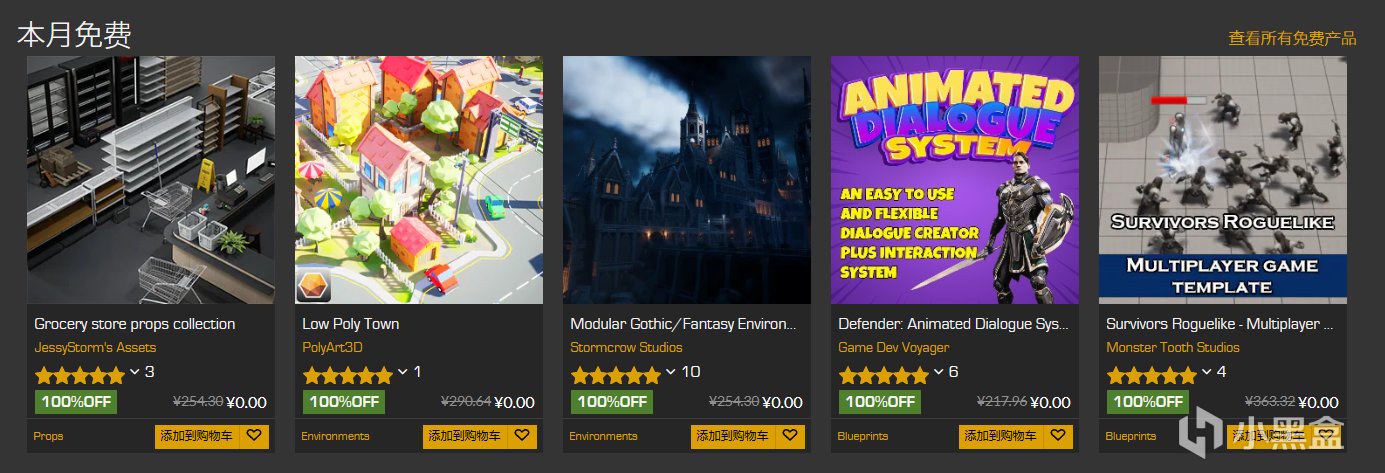The width and height of the screenshot is (1385, 473).
Task: Expand rating chevron for Grocery store props
Action: coord(135,372)
